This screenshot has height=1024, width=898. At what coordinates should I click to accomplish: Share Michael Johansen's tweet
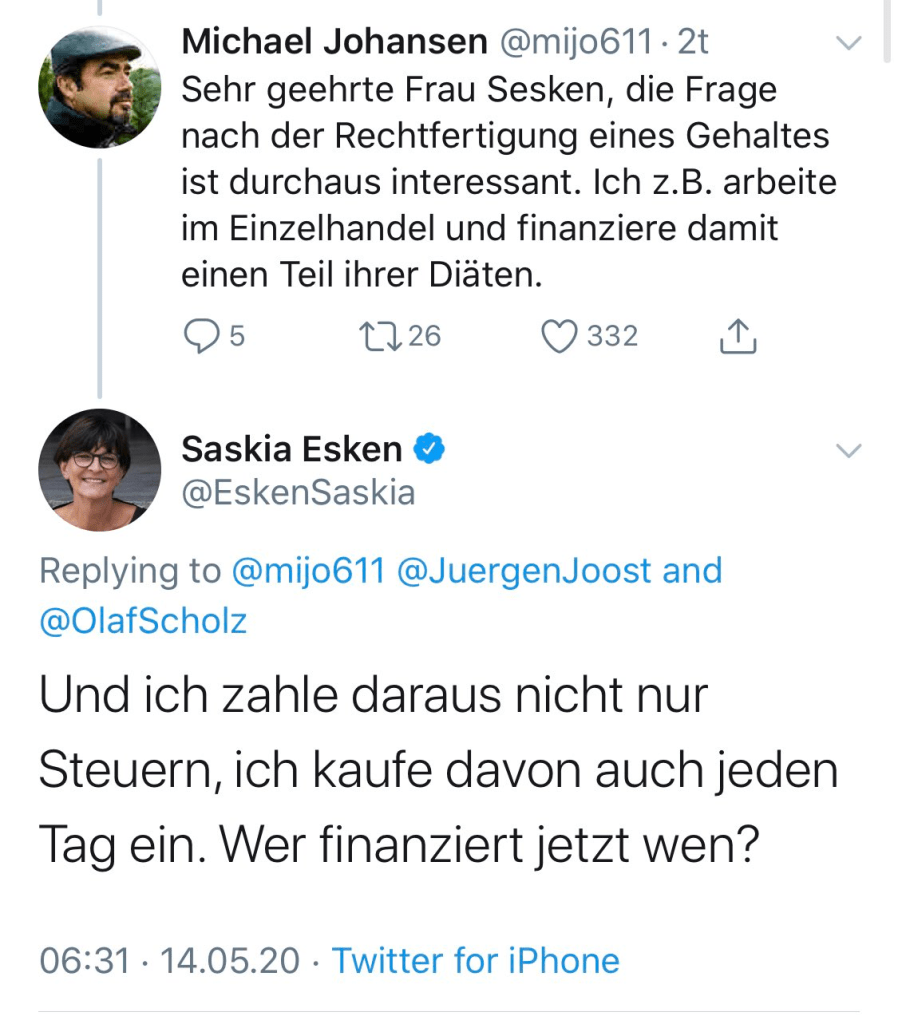(x=738, y=337)
